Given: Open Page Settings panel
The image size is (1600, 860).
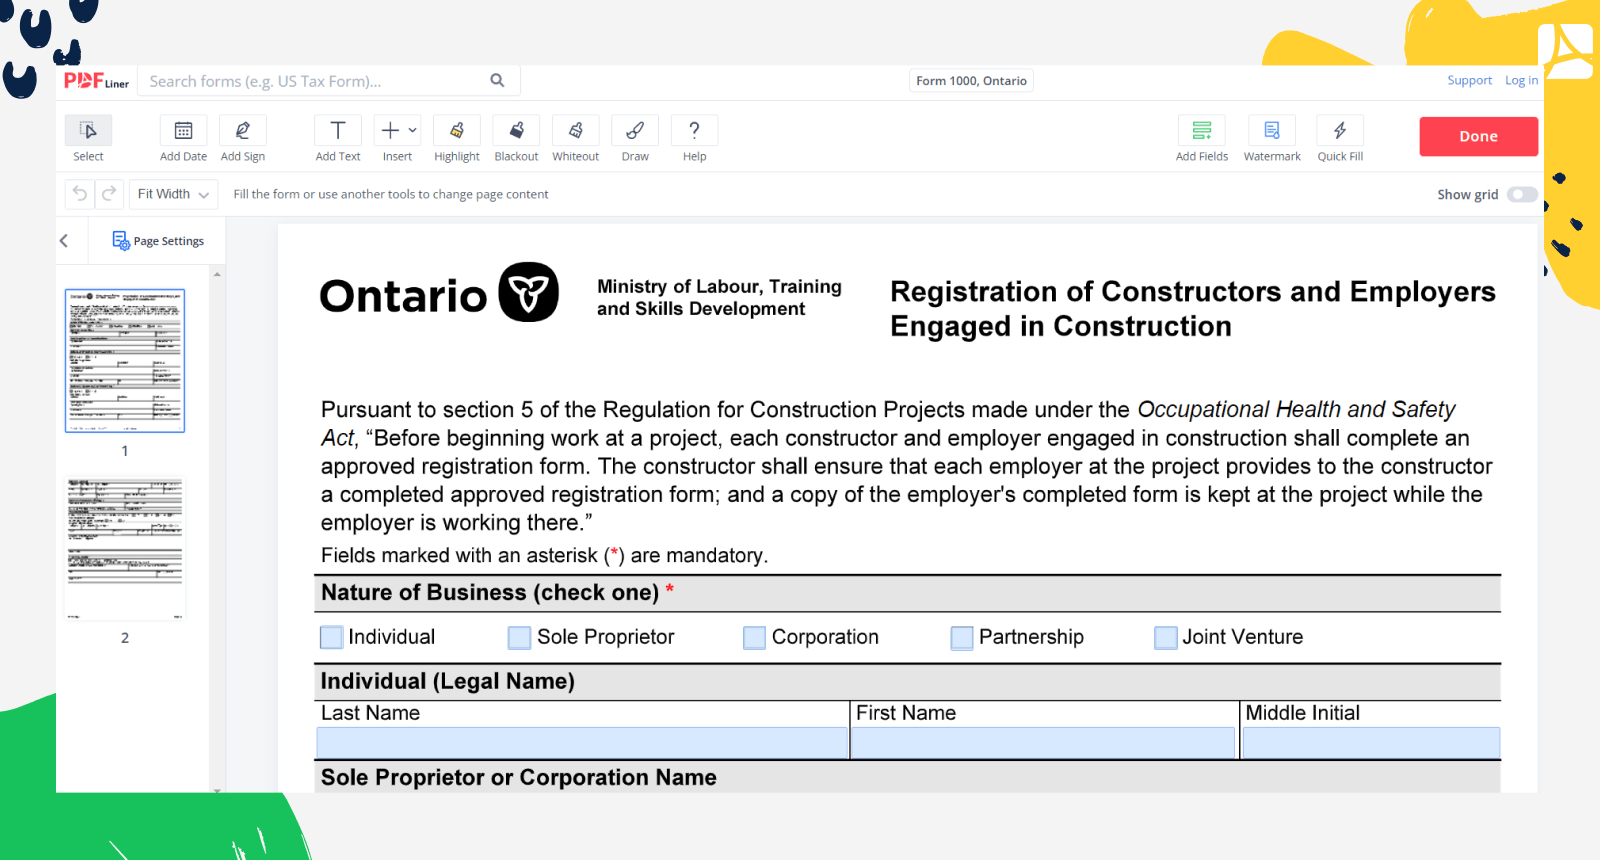Looking at the screenshot, I should 158,241.
